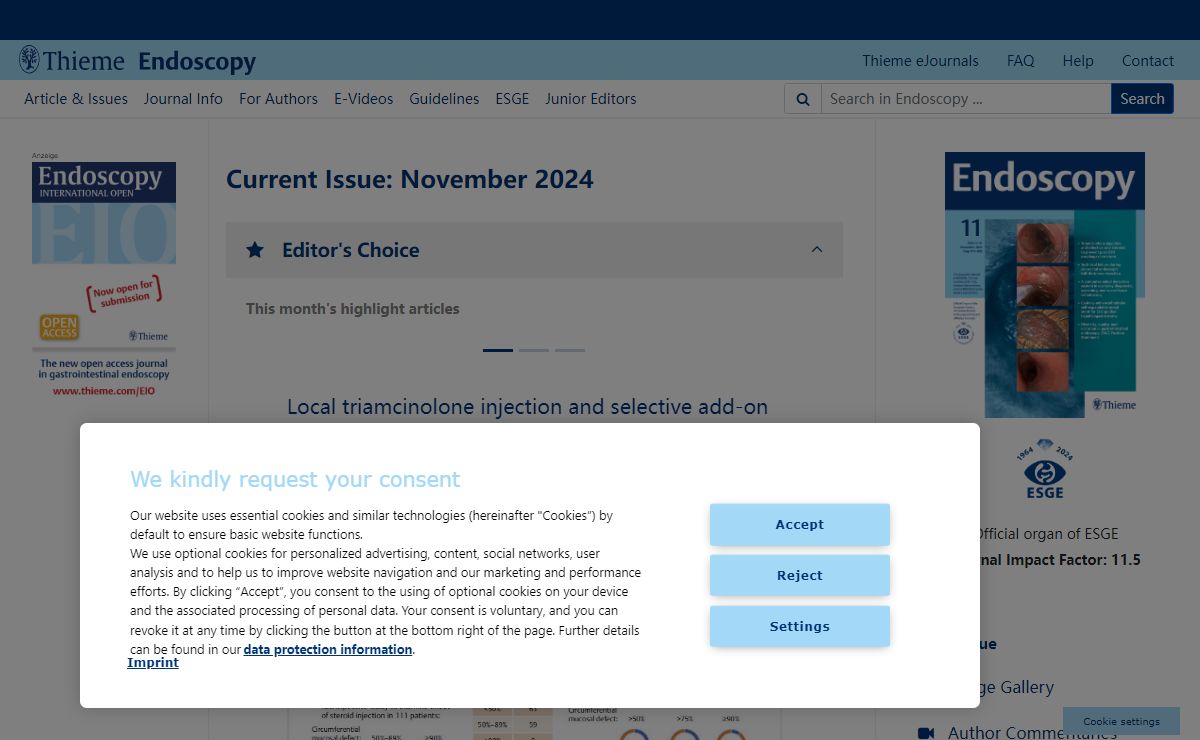
Task: Select the third carousel slide indicator
Action: [570, 350]
